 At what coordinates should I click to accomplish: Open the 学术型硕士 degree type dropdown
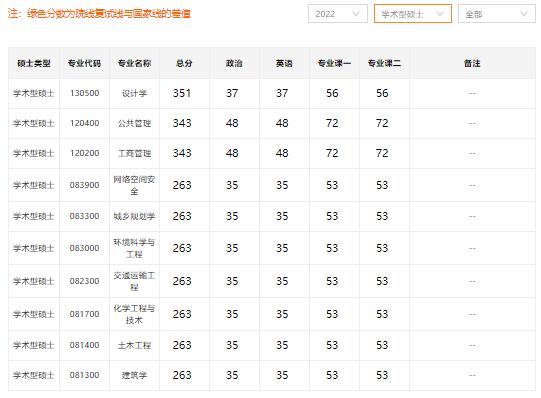pos(413,14)
